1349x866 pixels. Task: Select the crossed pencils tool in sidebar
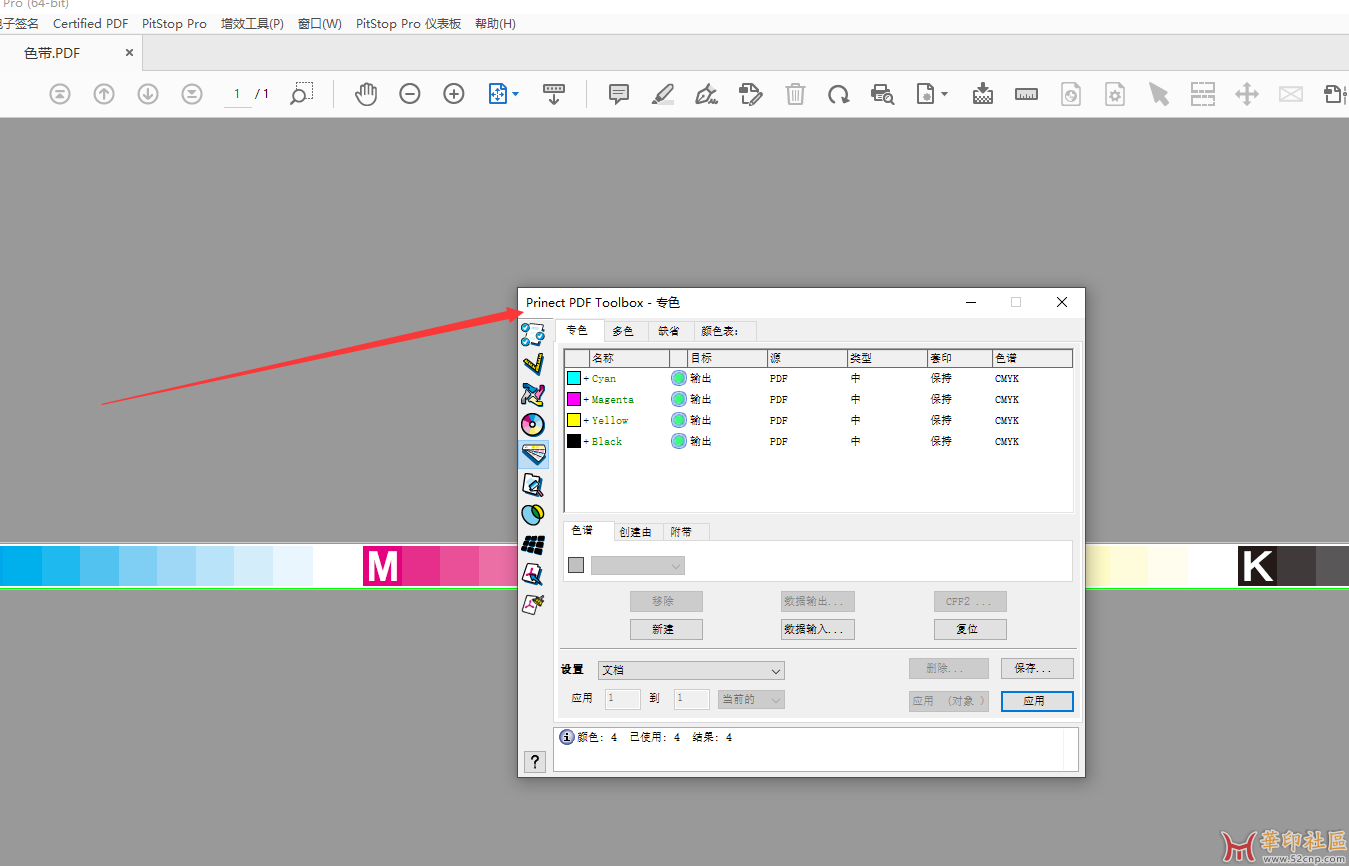(x=534, y=395)
